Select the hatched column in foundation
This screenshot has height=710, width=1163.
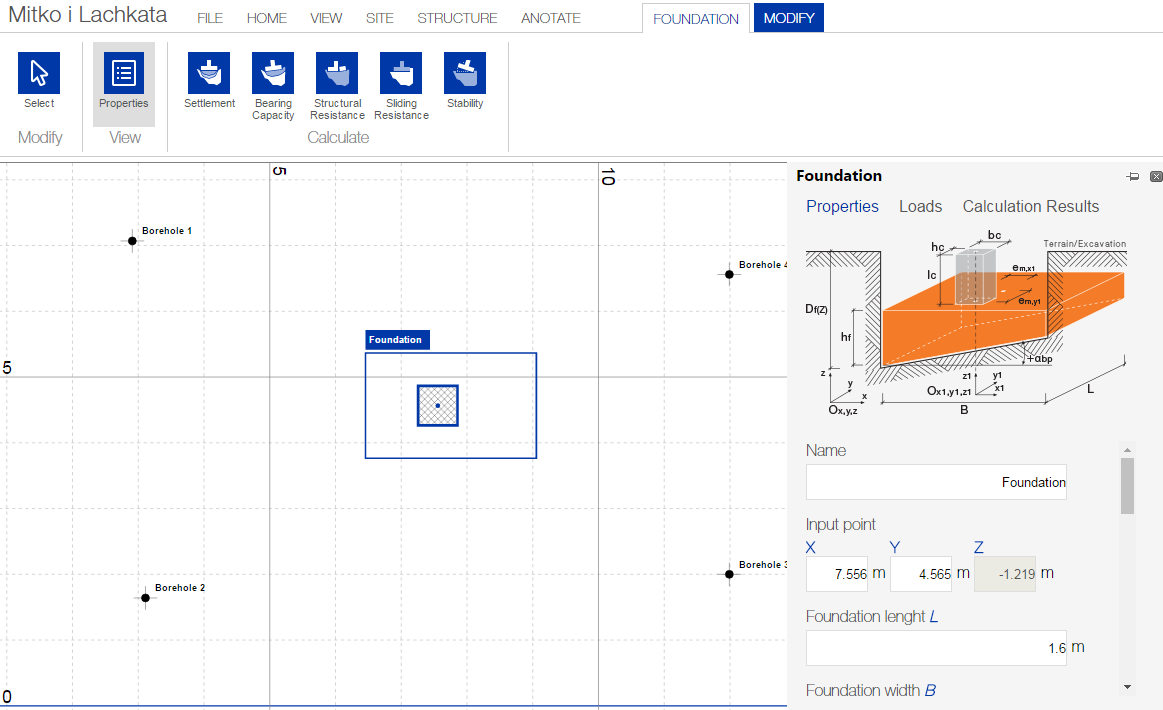pyautogui.click(x=438, y=406)
